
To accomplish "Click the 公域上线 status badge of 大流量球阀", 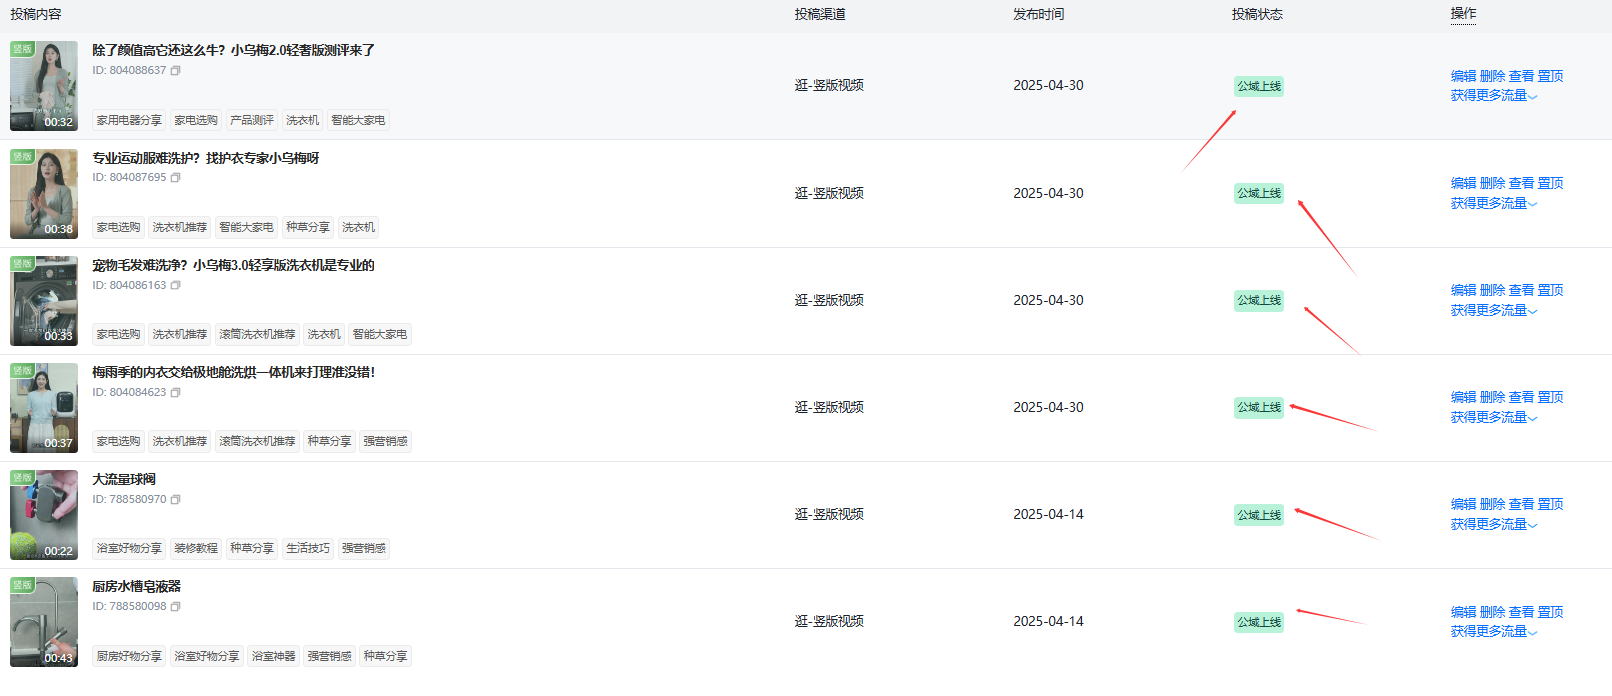I will point(1259,515).
